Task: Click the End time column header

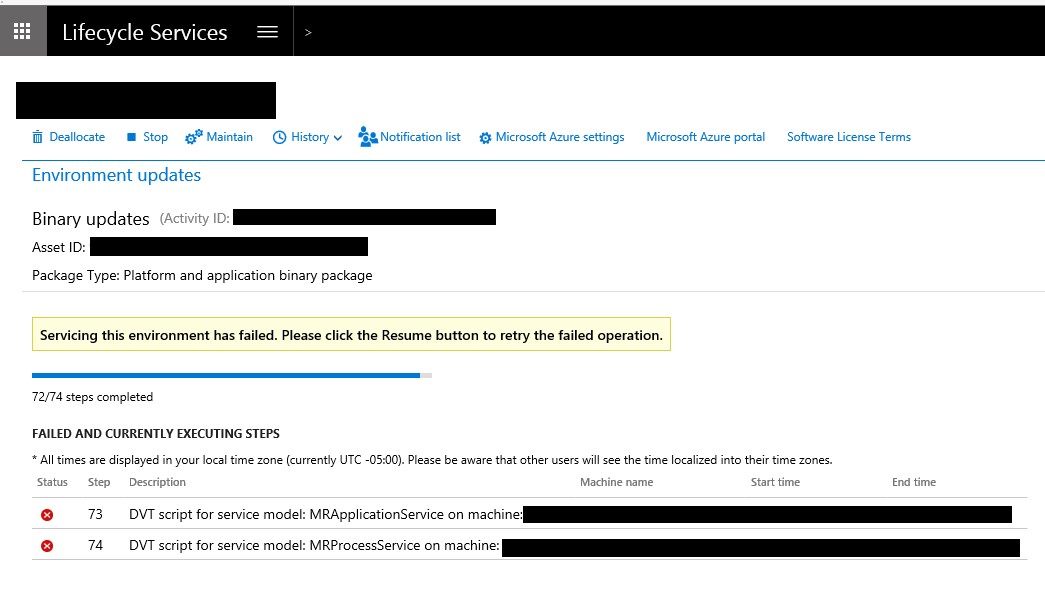Action: point(914,482)
